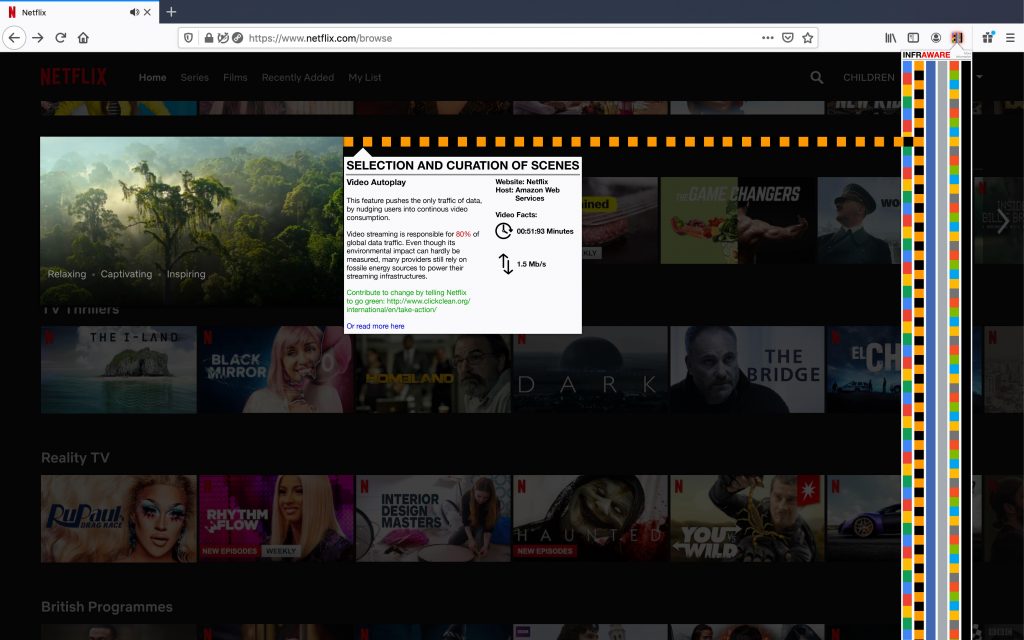Bookmark this page with the star icon

pyautogui.click(x=808, y=38)
